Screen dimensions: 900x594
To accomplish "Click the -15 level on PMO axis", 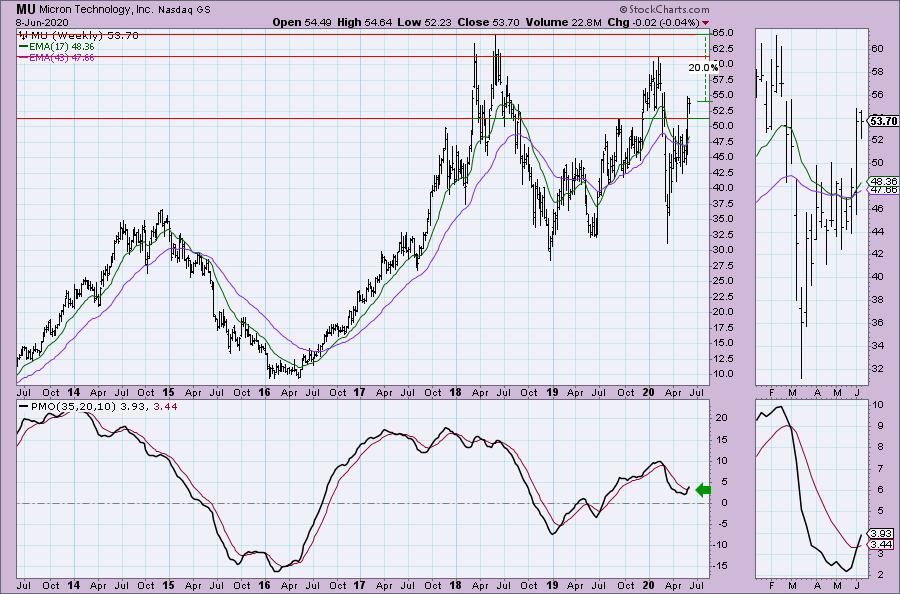I will (x=721, y=566).
